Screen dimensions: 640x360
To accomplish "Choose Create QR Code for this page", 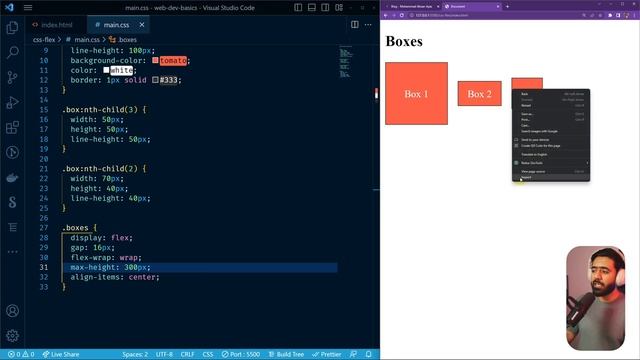I will click(551, 146).
